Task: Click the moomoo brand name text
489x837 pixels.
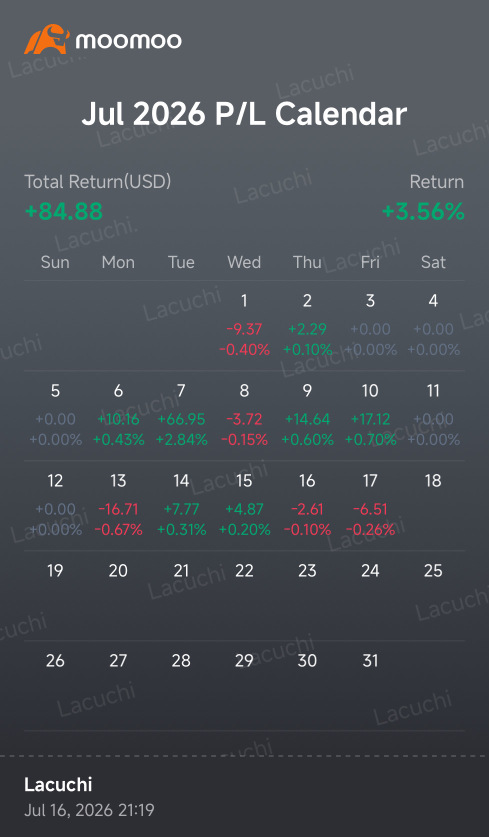Action: (128, 41)
